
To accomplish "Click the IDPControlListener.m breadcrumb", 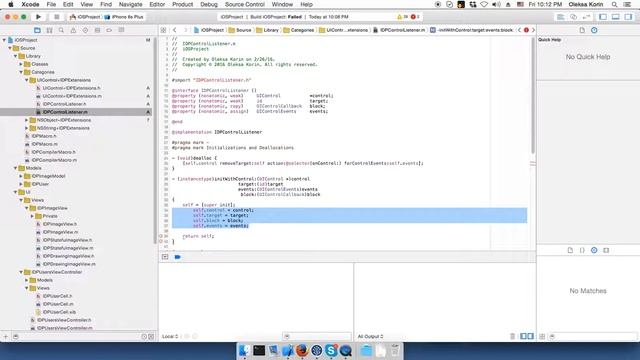I will [x=399, y=30].
